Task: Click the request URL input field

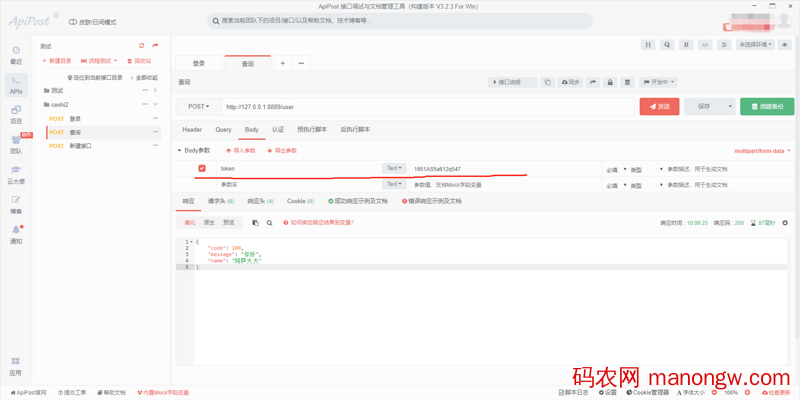Action: tap(428, 107)
